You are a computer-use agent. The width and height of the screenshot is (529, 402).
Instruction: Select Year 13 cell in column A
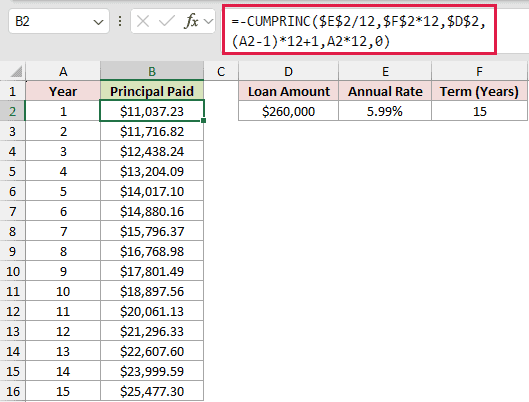click(x=63, y=351)
